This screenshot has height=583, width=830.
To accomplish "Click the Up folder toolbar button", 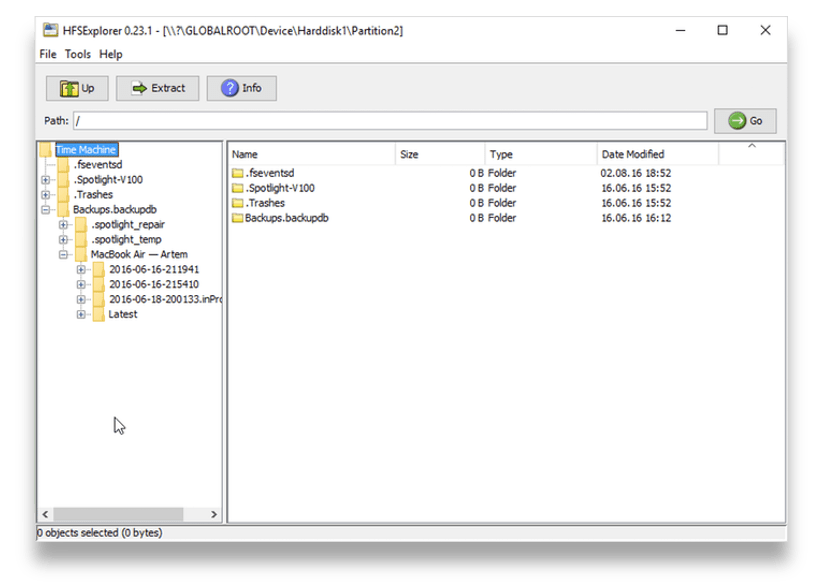I will [76, 88].
